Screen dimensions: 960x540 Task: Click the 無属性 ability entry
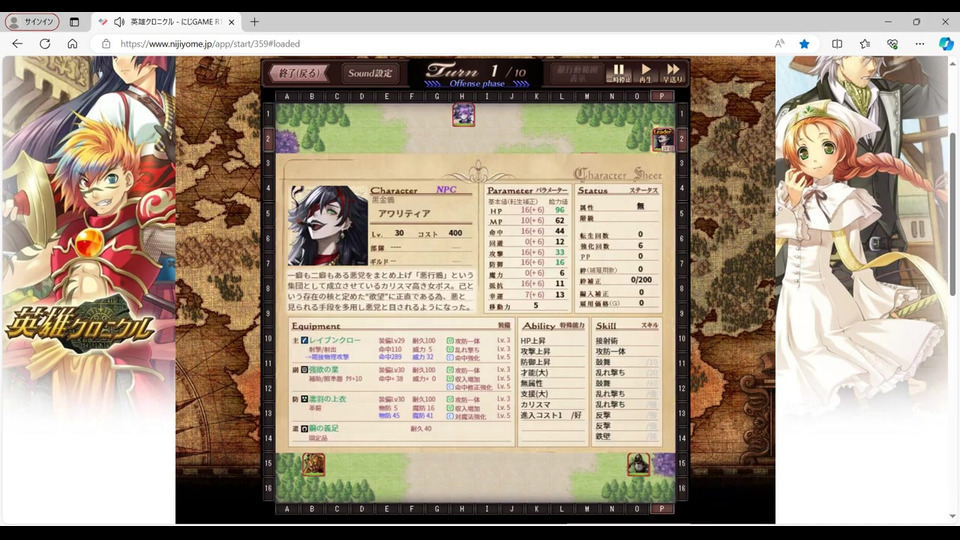531,383
